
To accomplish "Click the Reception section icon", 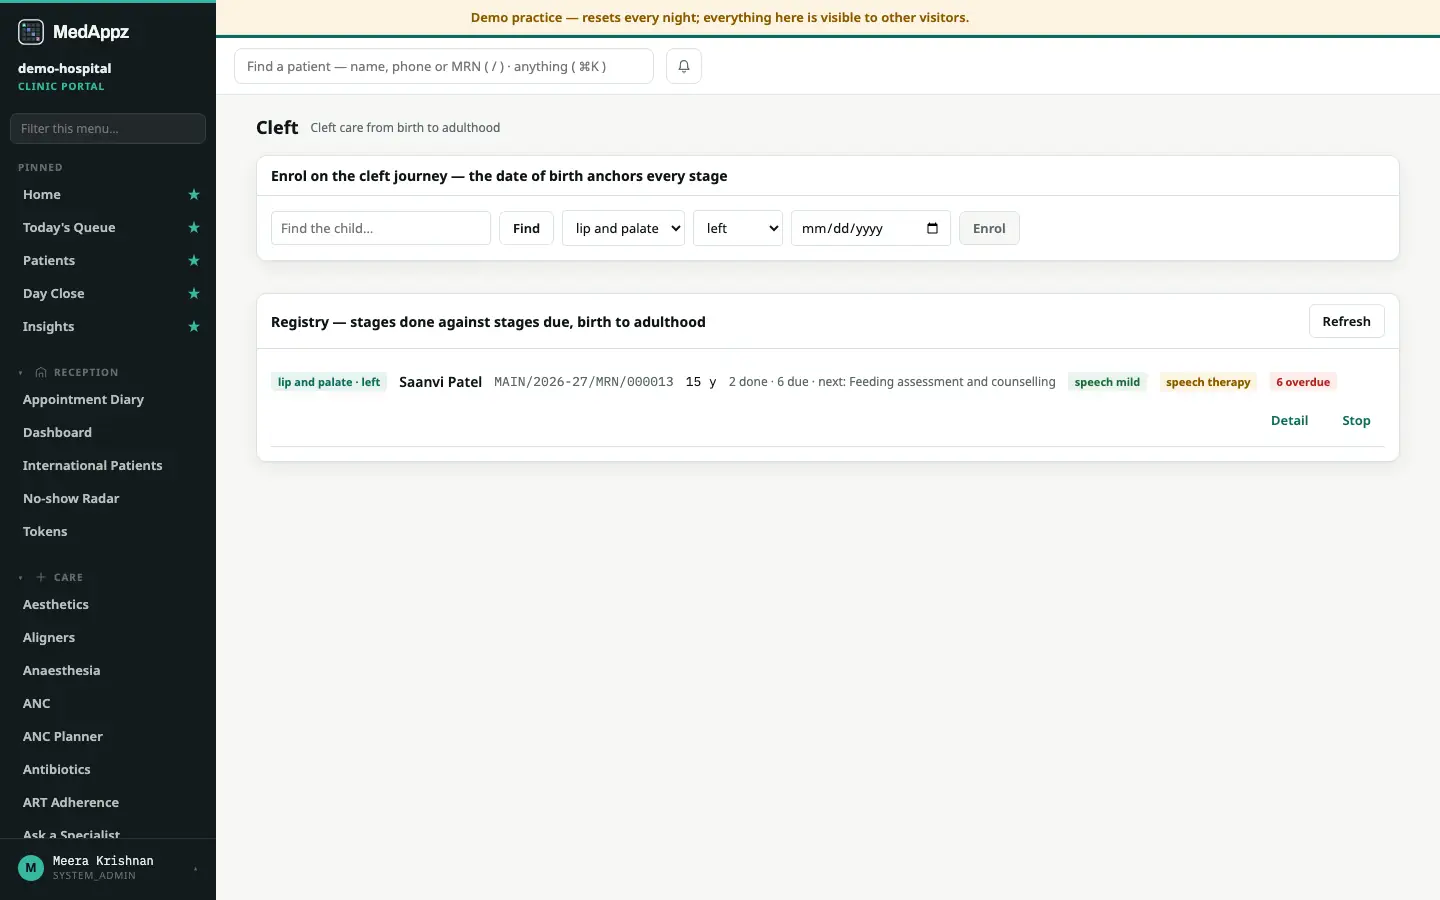I will (x=41, y=373).
